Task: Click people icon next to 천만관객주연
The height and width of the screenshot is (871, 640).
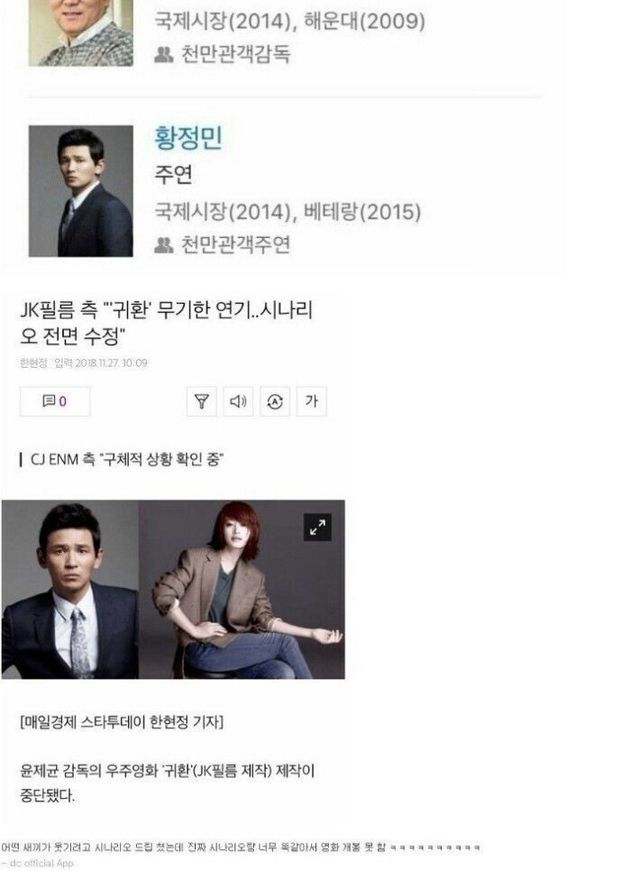Action: click(x=164, y=244)
